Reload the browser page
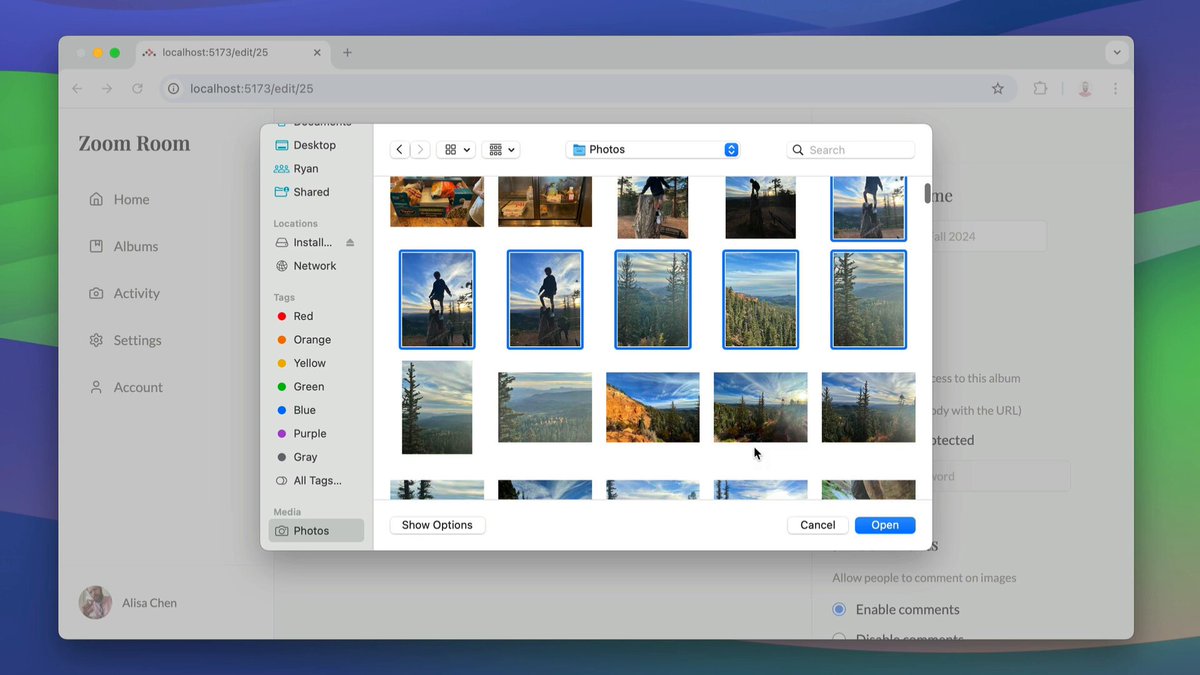This screenshot has height=675, width=1200. 137,89
